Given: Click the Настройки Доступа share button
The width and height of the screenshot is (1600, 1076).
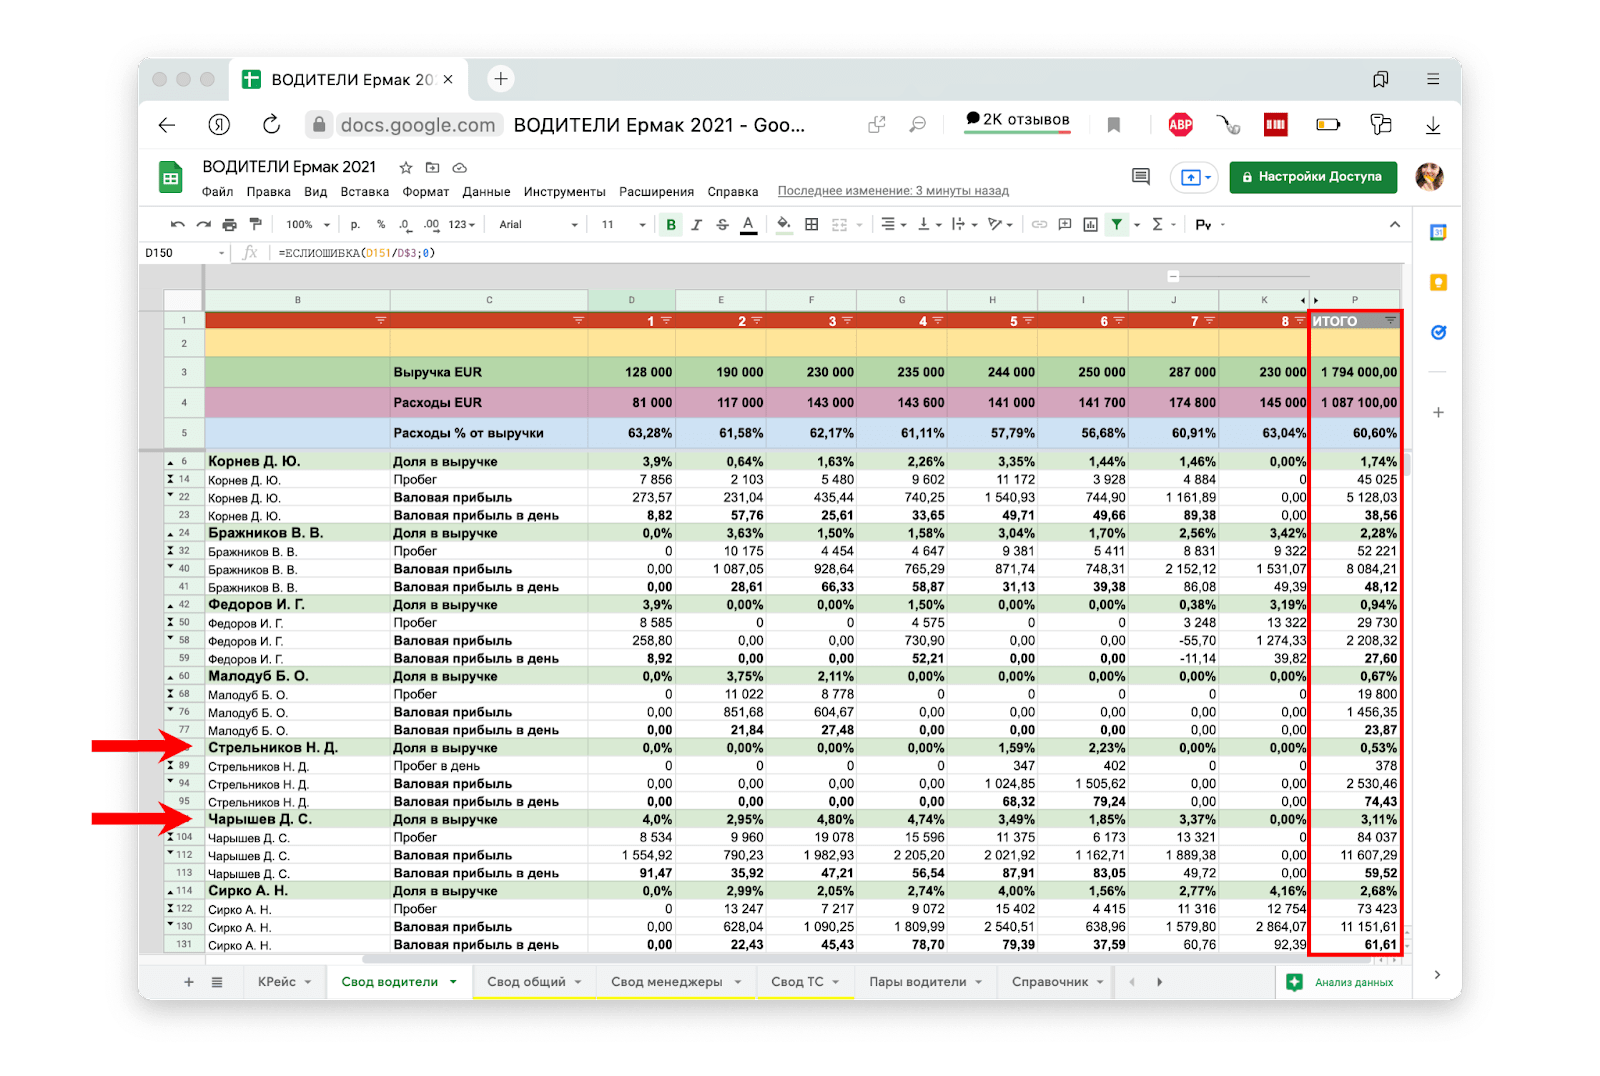Looking at the screenshot, I should 1311,177.
